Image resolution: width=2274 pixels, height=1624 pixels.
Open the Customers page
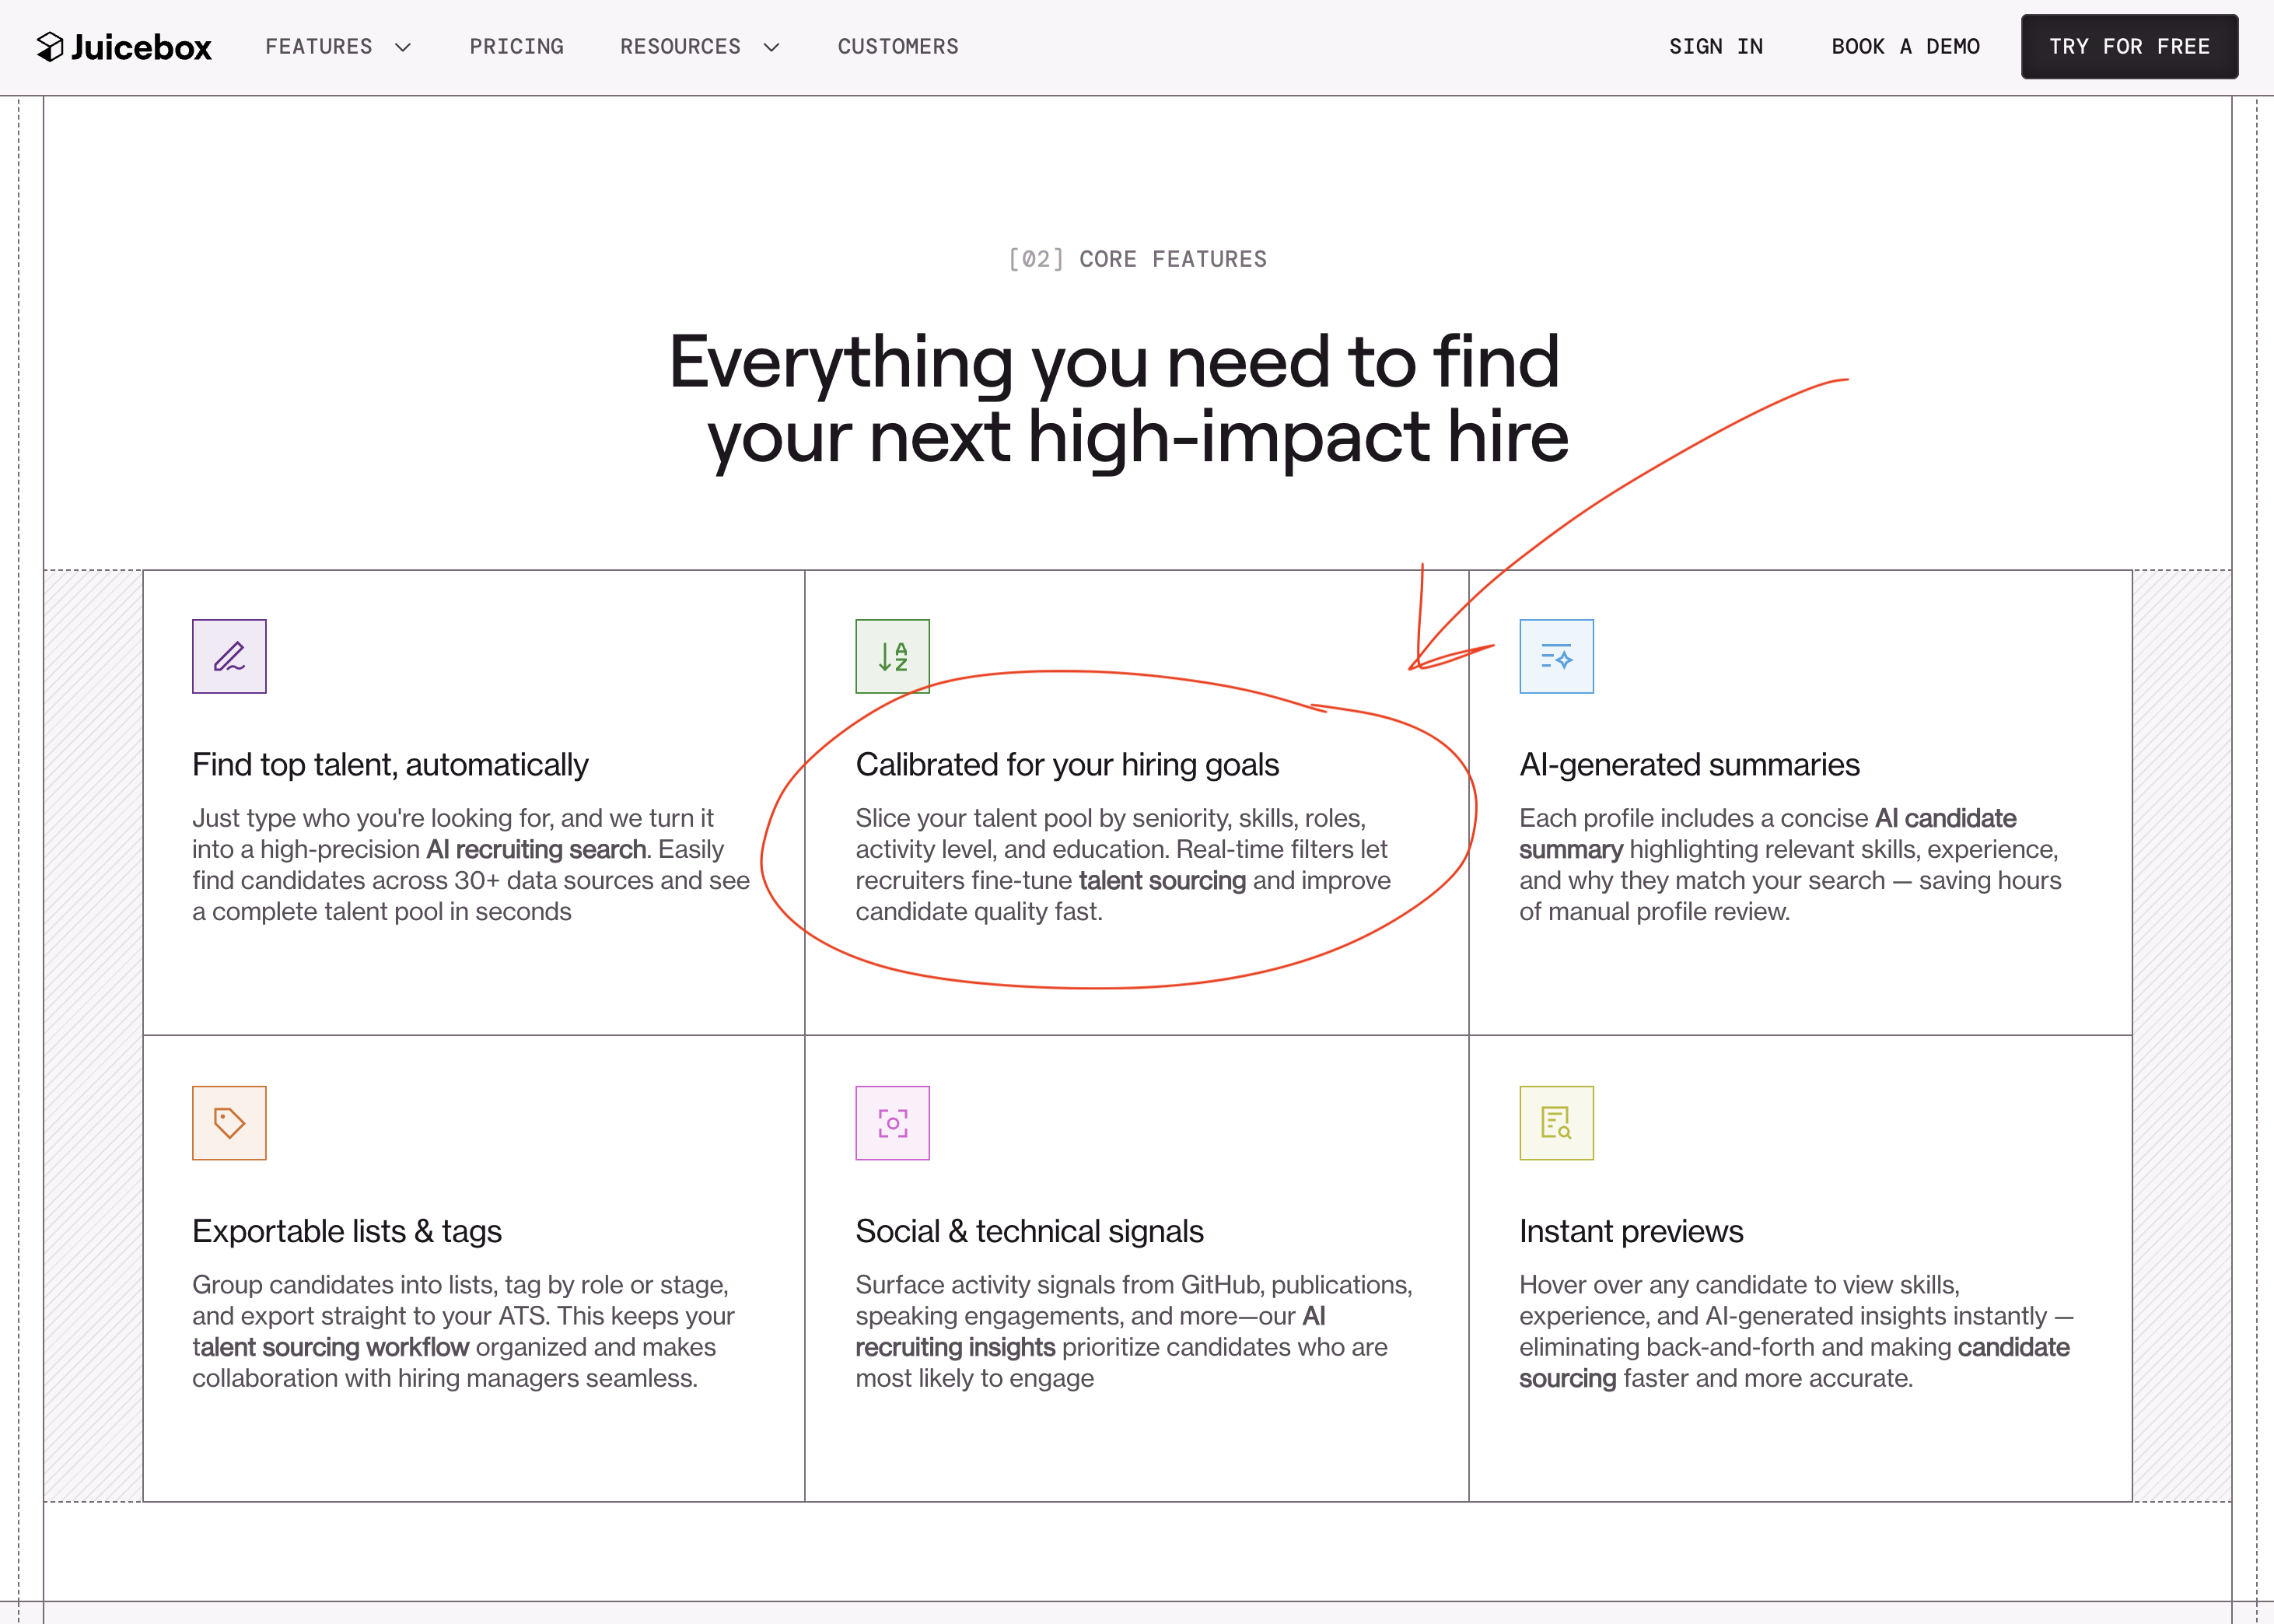(897, 47)
